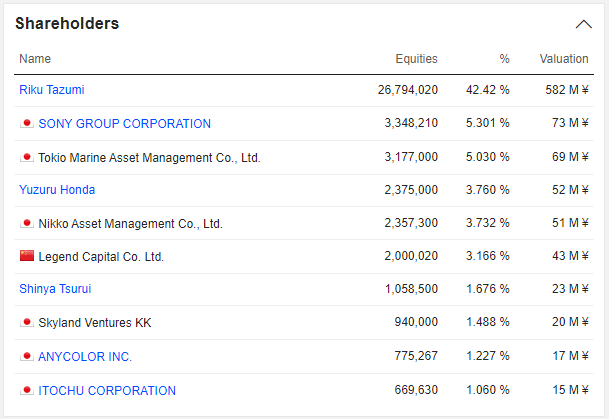Open Yuzuru Honda's profile link
Viewport: 609px width, 419px height.
[57, 190]
